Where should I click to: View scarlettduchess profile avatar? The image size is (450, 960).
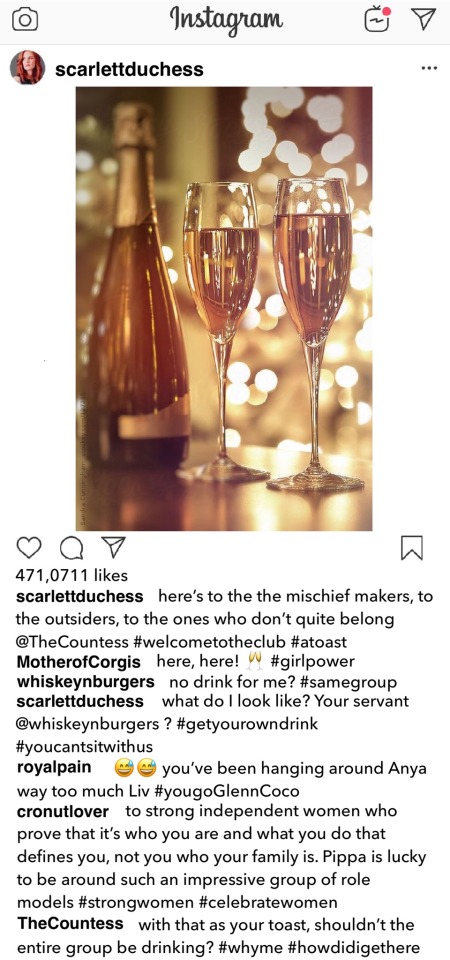(27, 67)
